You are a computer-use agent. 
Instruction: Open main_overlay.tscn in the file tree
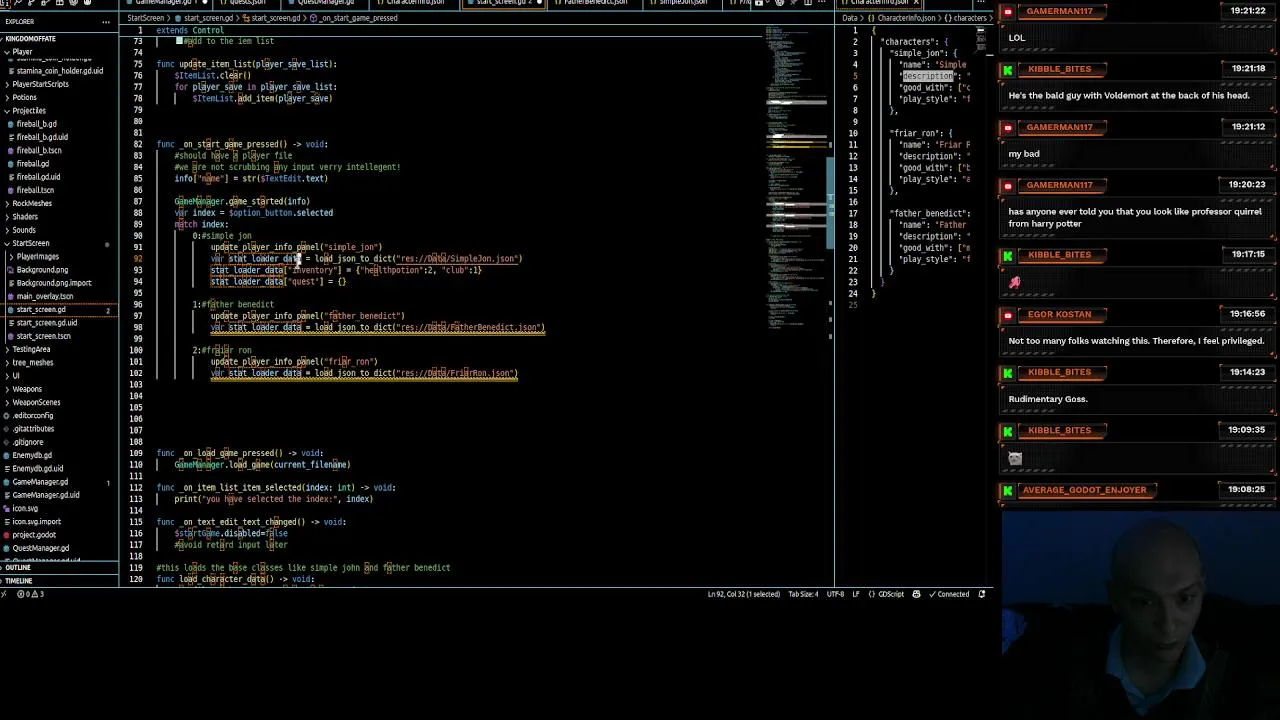(x=44, y=296)
